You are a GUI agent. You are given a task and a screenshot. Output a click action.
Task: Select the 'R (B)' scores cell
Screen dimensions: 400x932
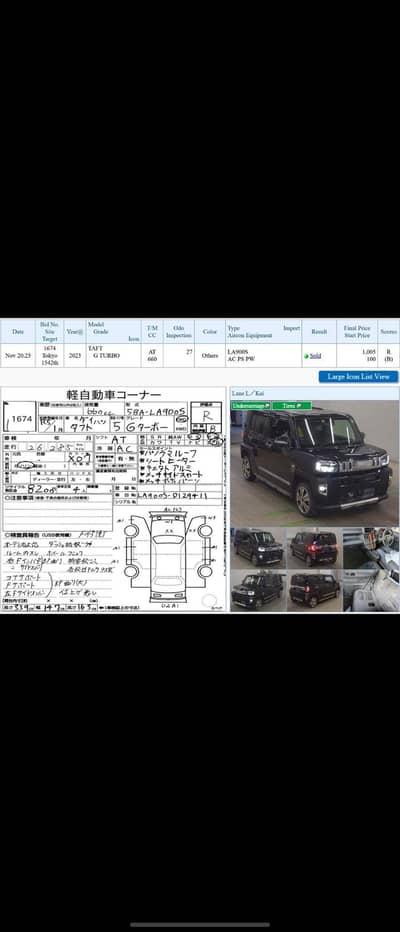(x=389, y=355)
